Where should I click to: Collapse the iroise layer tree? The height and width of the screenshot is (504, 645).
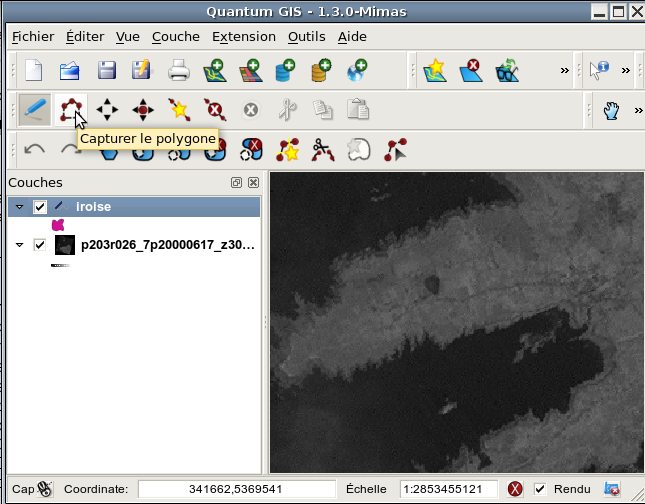[19, 207]
